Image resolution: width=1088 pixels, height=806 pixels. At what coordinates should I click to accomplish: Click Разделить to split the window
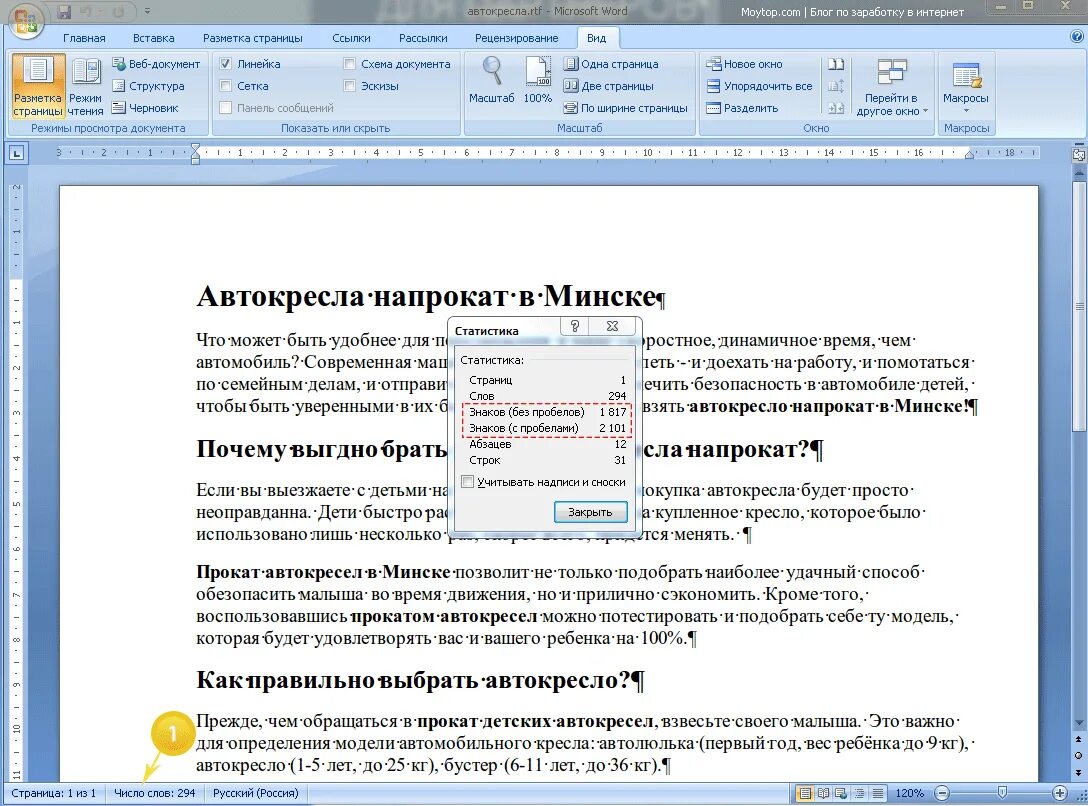pos(742,108)
